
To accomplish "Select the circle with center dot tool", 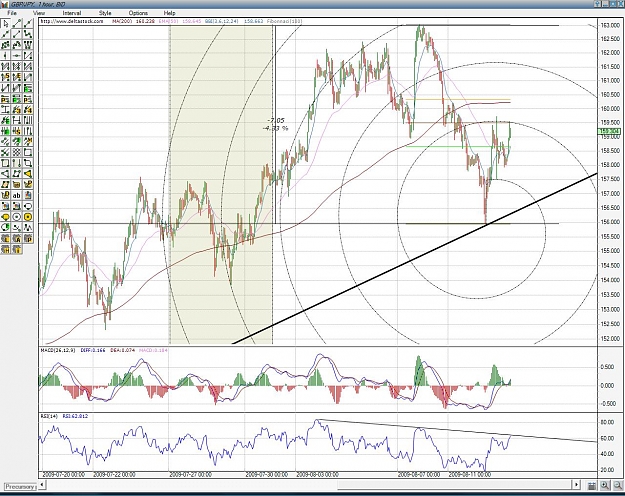I will click(x=16, y=217).
